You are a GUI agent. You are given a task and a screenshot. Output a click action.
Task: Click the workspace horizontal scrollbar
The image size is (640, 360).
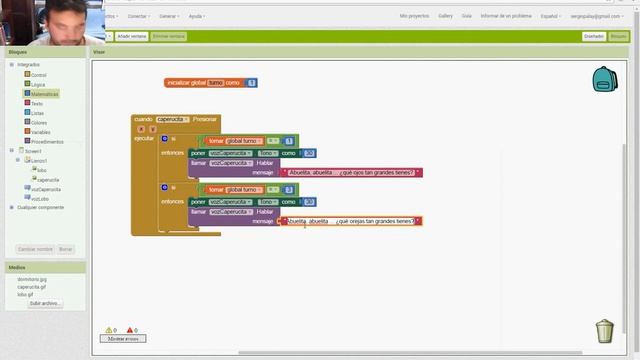[x=410, y=353]
